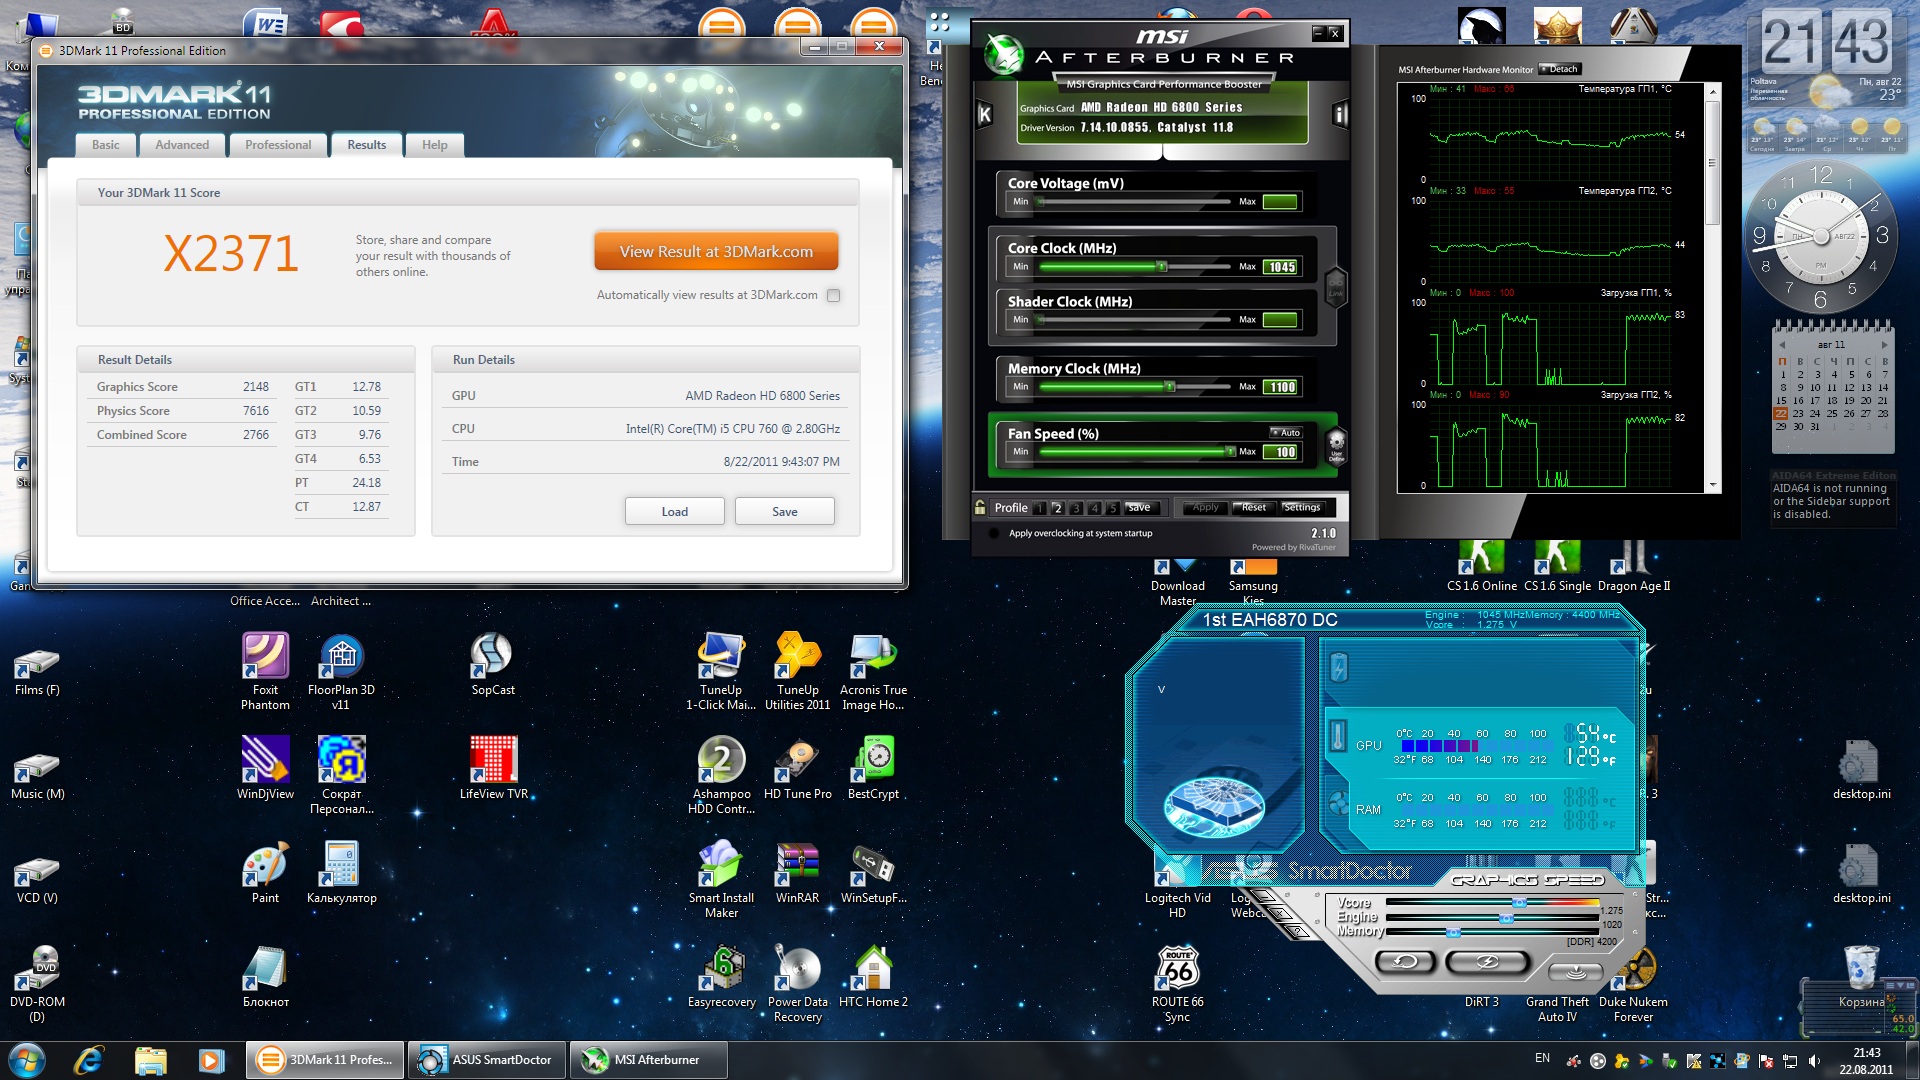Screen dimensions: 1920x1080
Task: Toggle Apply overclocking at system startup
Action: point(993,533)
